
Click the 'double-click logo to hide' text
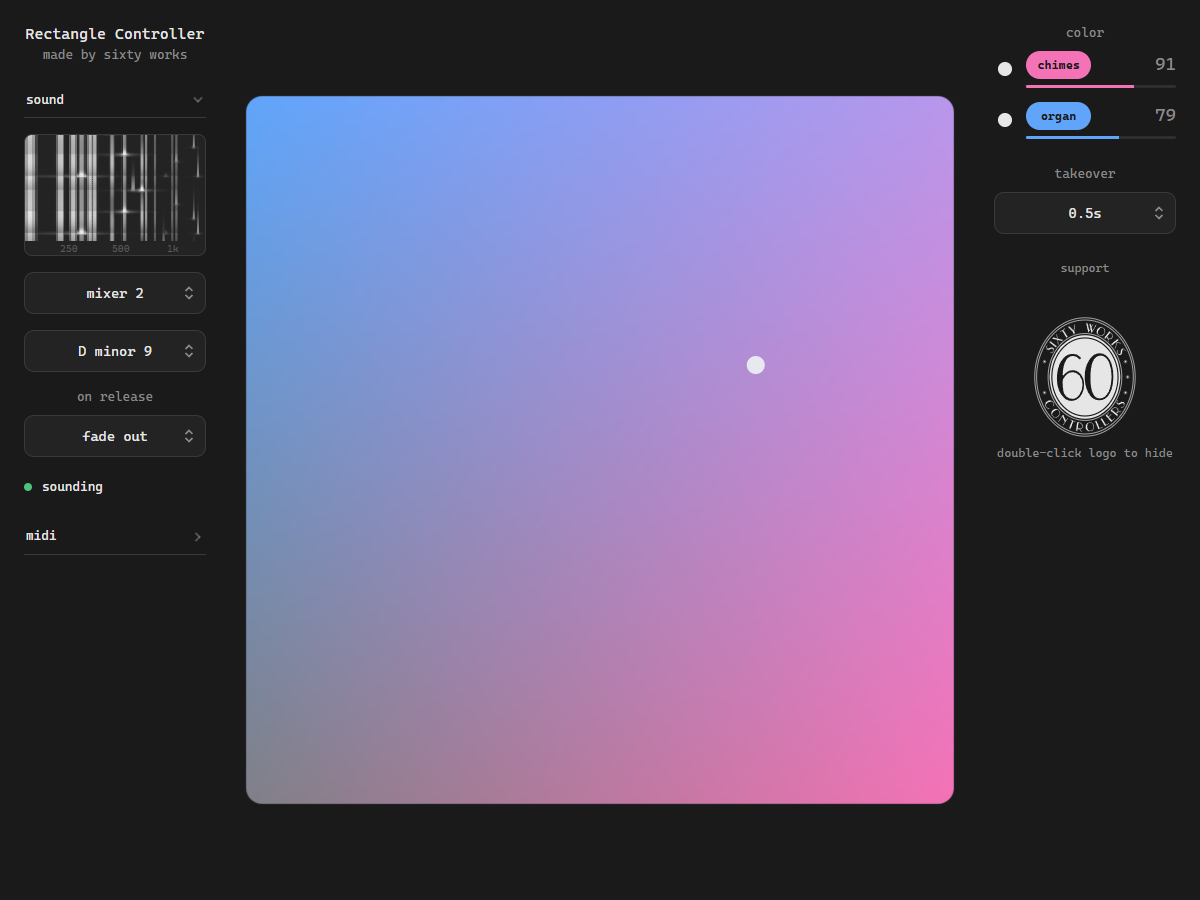(x=1085, y=453)
